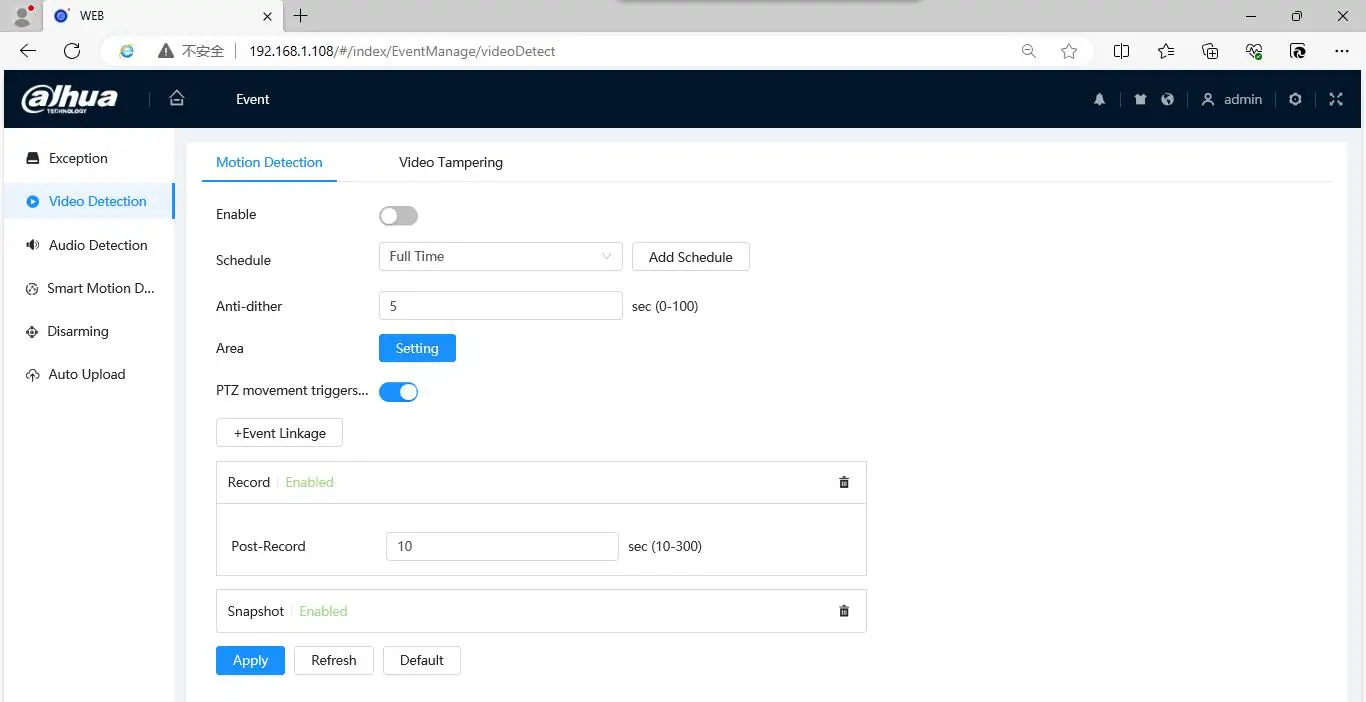
Task: Click the Dahua logo
Action: pyautogui.click(x=69, y=99)
